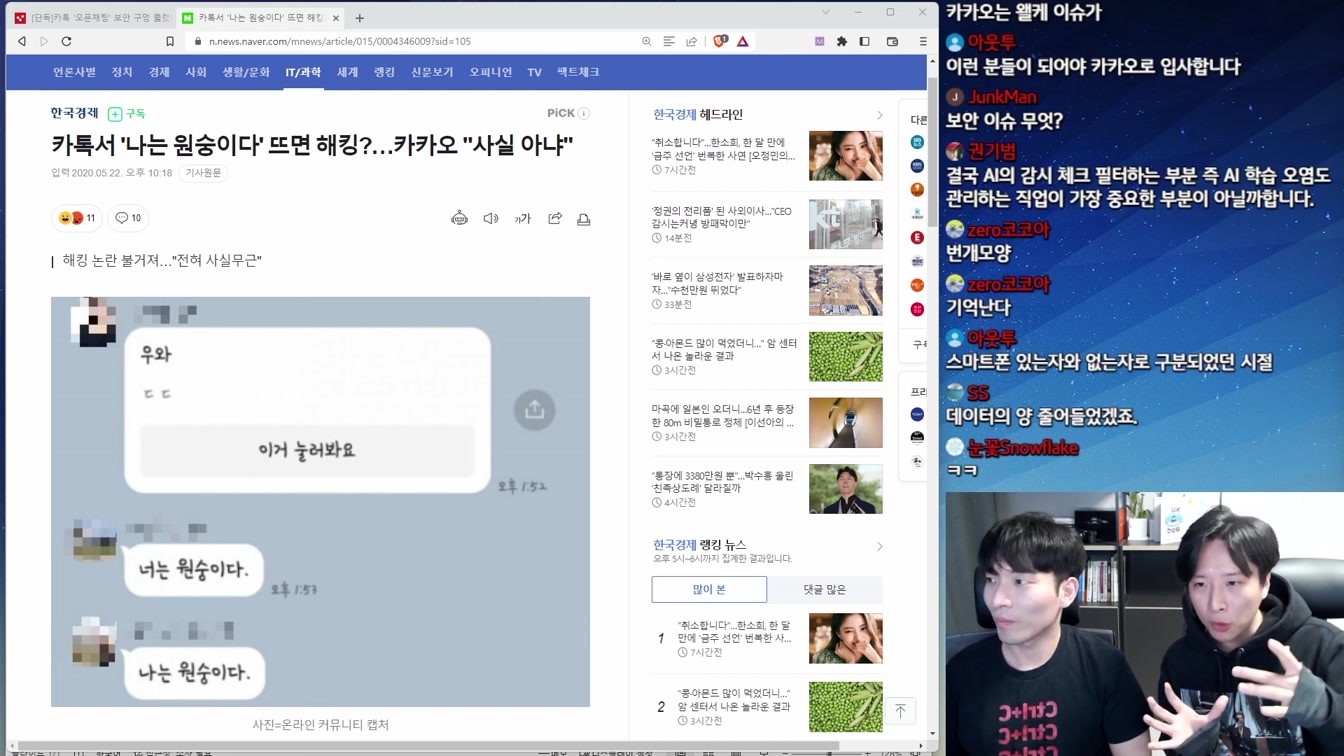Expand 한국경제 헤드라인 with the chevron

879,116
